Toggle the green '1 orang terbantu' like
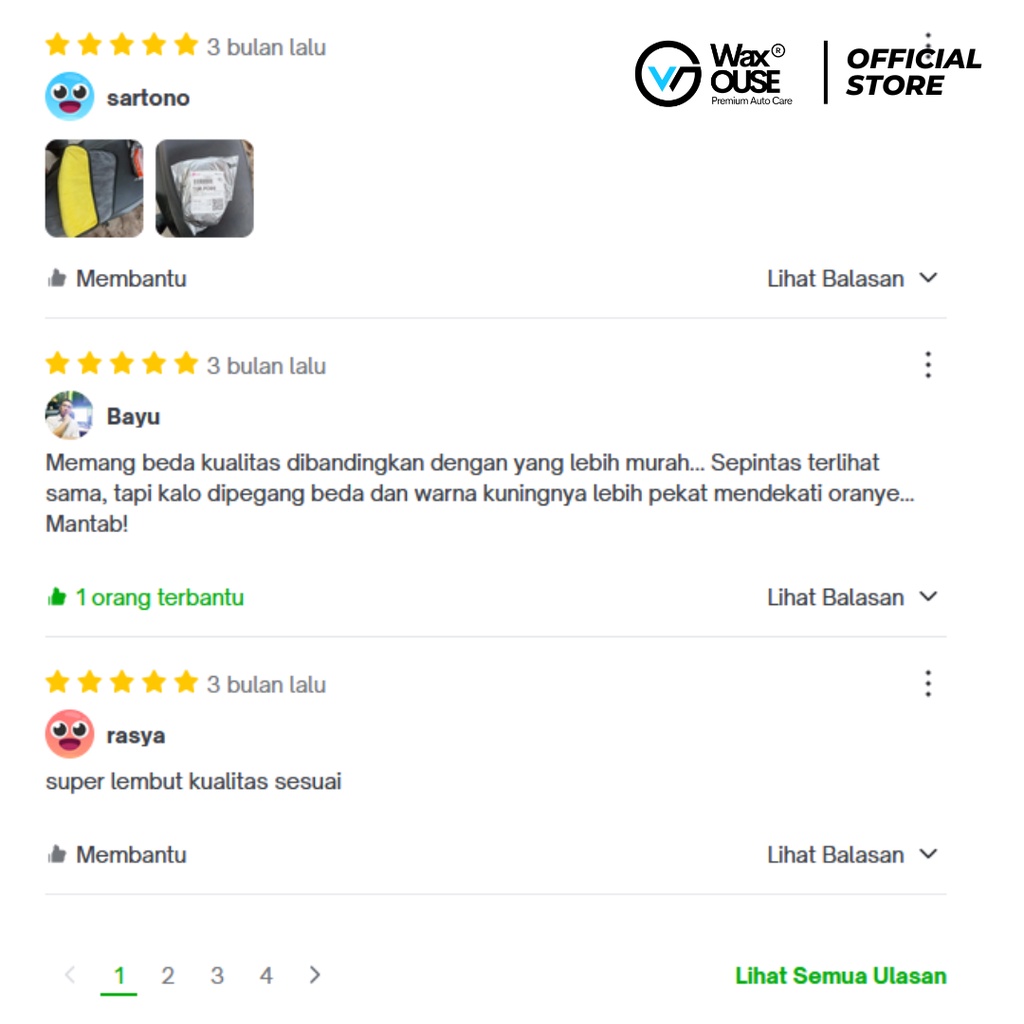The image size is (1024, 1024). [x=146, y=598]
